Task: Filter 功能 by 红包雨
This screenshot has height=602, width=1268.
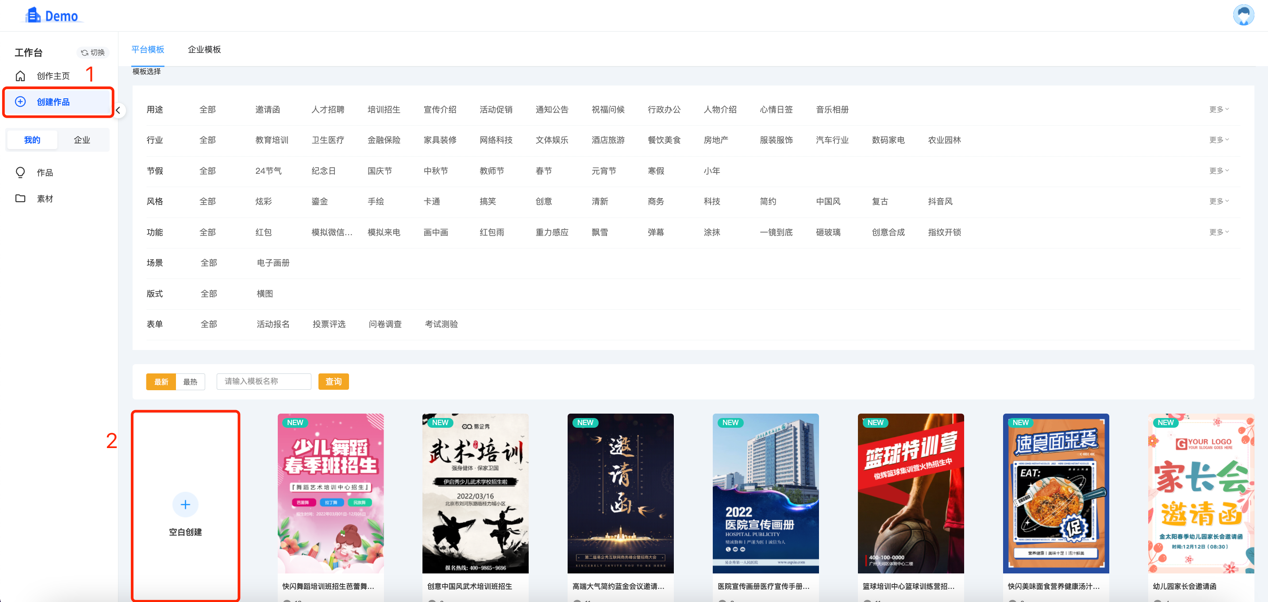Action: (x=492, y=232)
